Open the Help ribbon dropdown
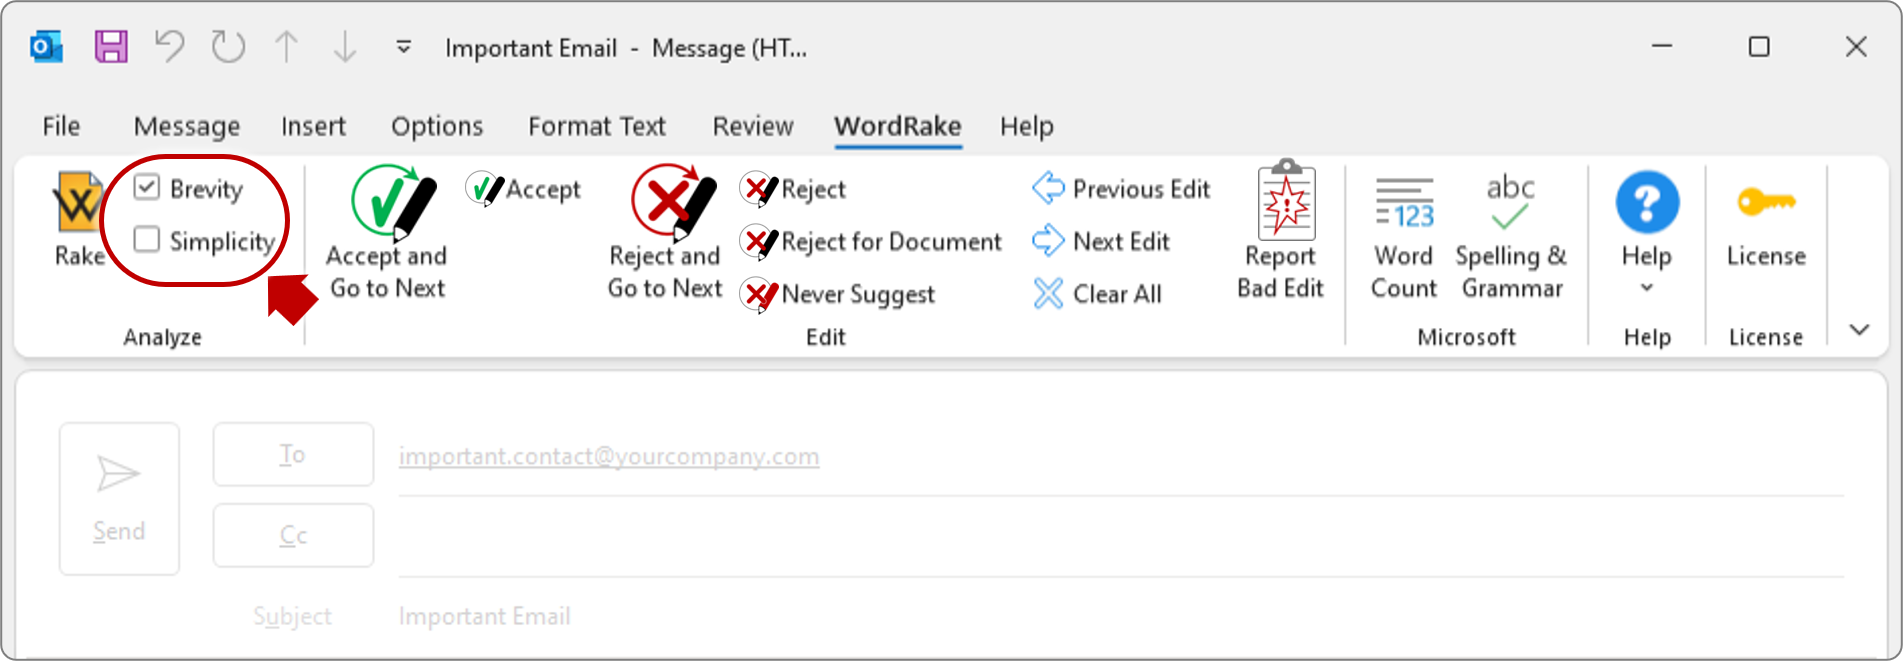This screenshot has width=1903, height=661. (x=1647, y=234)
